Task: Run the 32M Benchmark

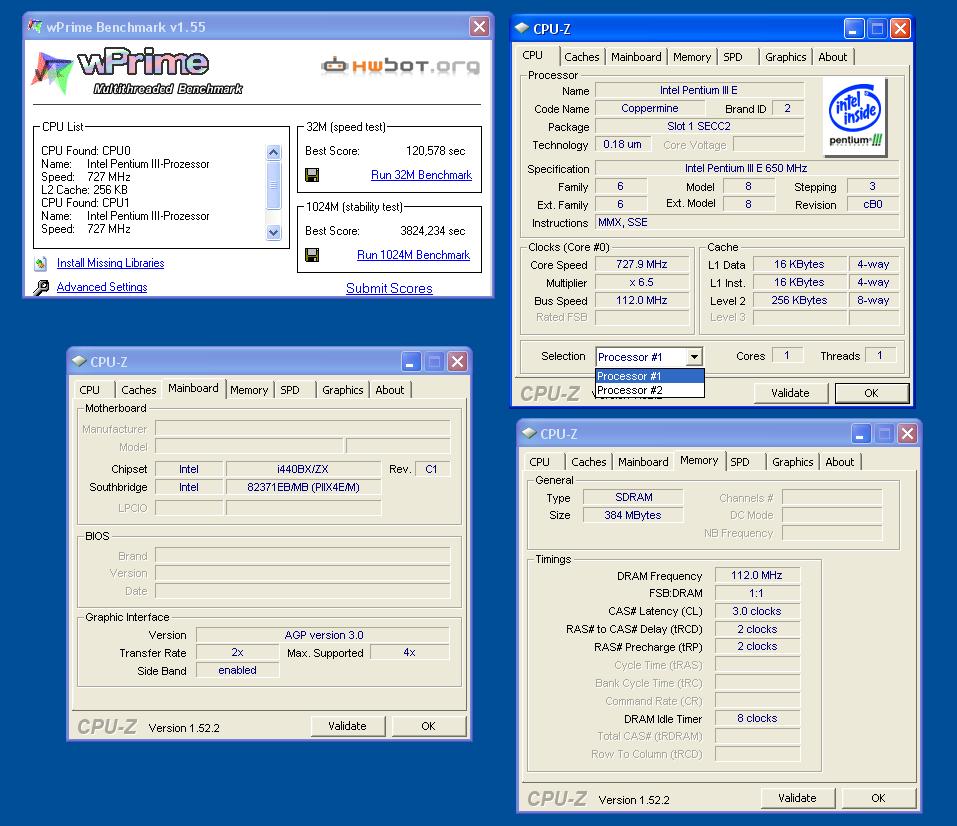Action: point(421,175)
